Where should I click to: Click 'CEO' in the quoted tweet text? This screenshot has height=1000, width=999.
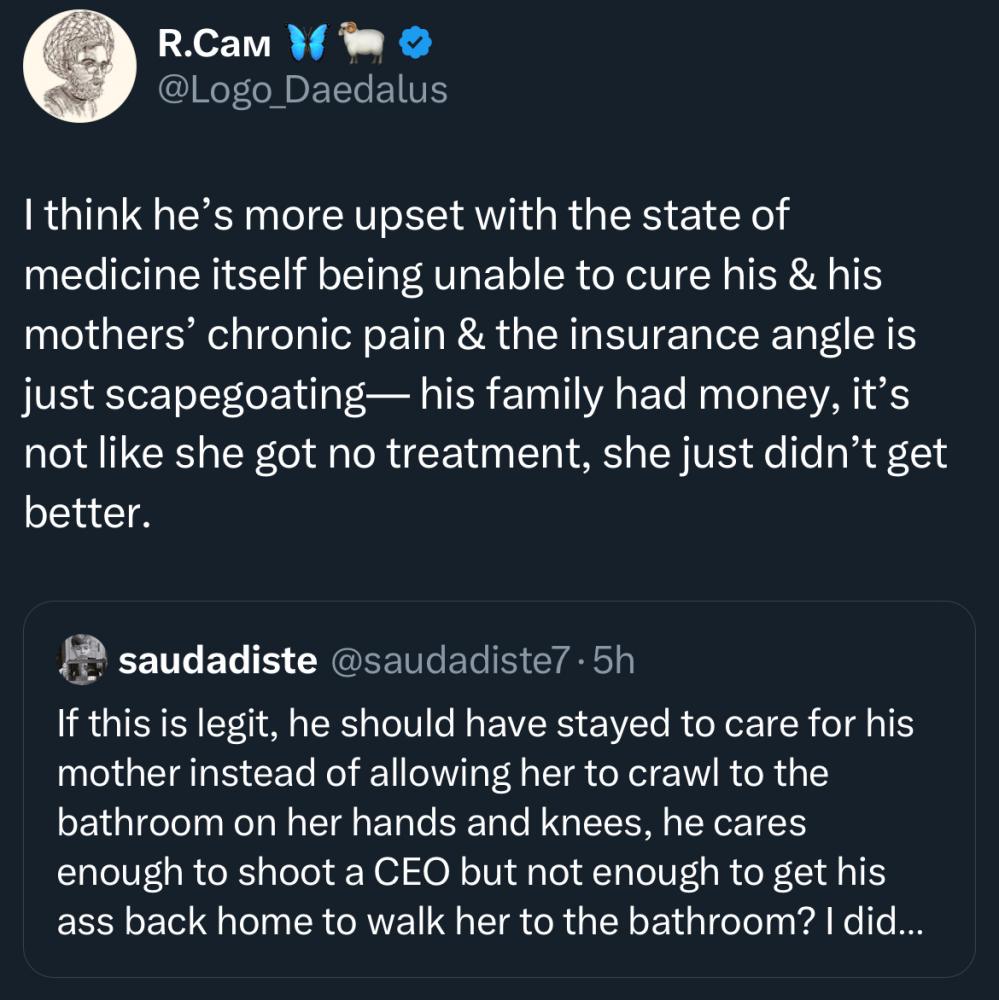tap(411, 872)
